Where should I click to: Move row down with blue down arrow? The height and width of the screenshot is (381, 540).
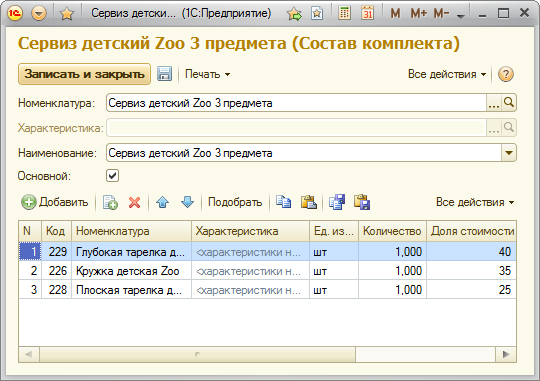(x=187, y=202)
